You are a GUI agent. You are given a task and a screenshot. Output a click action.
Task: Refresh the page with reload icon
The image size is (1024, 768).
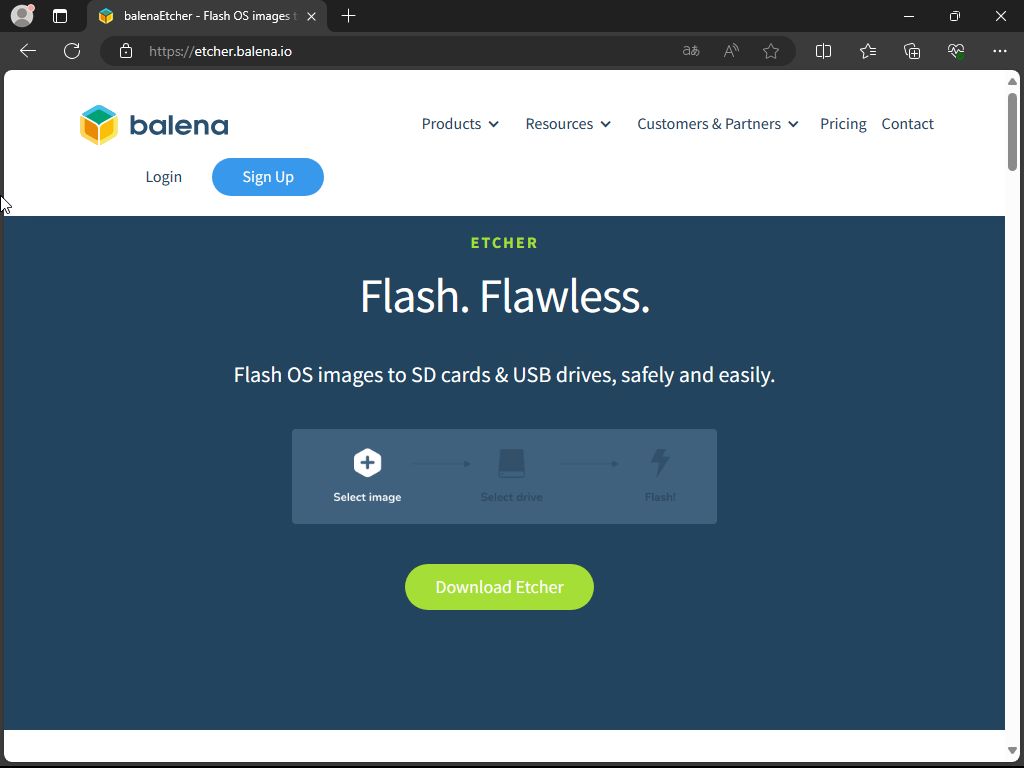click(x=72, y=51)
